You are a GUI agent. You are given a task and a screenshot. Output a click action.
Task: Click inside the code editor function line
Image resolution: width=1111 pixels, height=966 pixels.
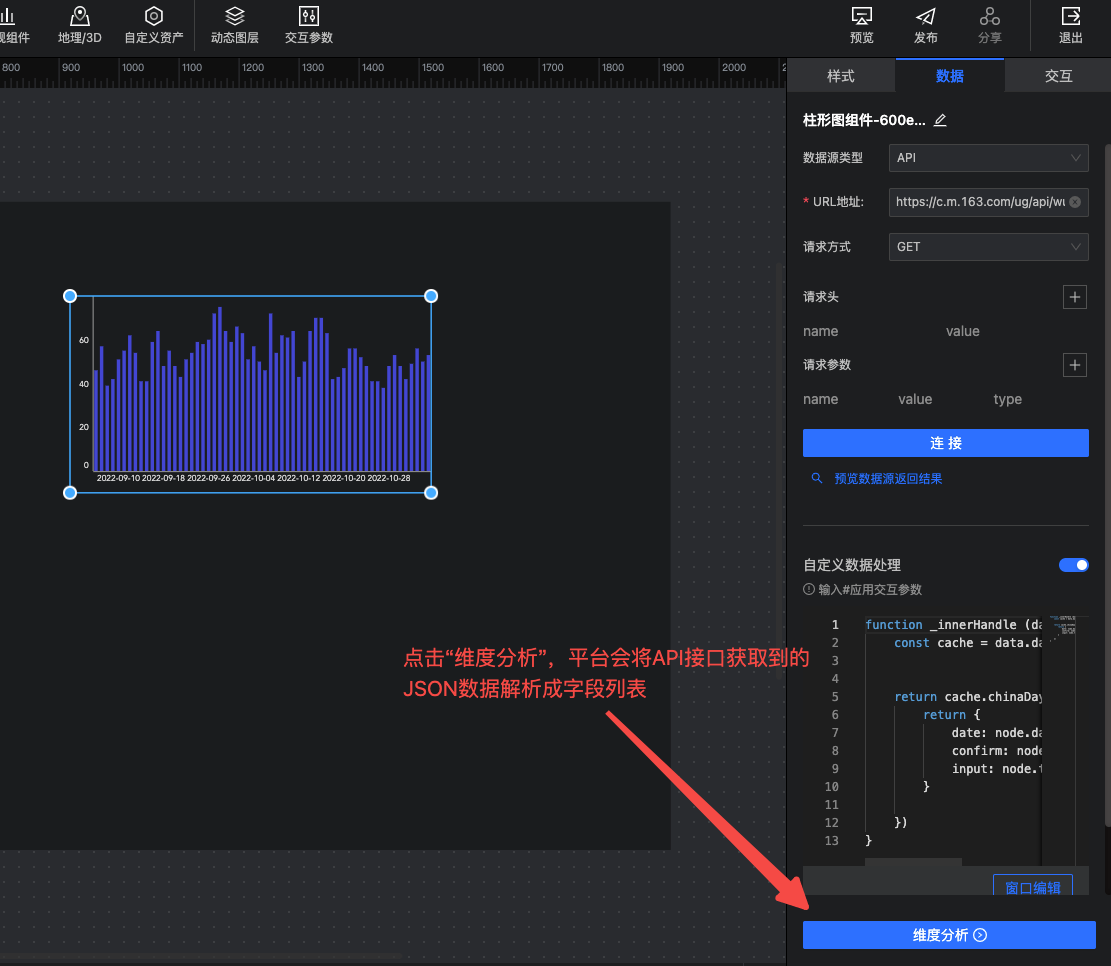[953, 624]
